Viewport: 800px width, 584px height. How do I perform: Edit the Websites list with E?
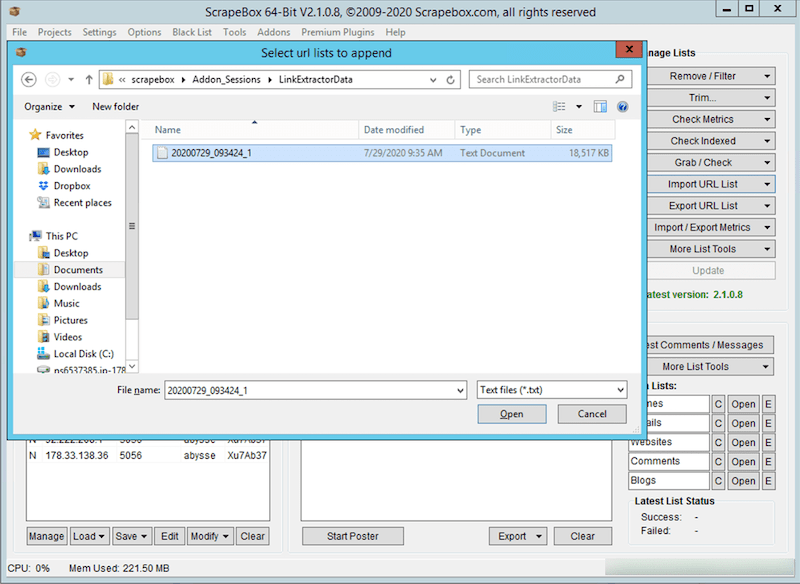click(768, 442)
